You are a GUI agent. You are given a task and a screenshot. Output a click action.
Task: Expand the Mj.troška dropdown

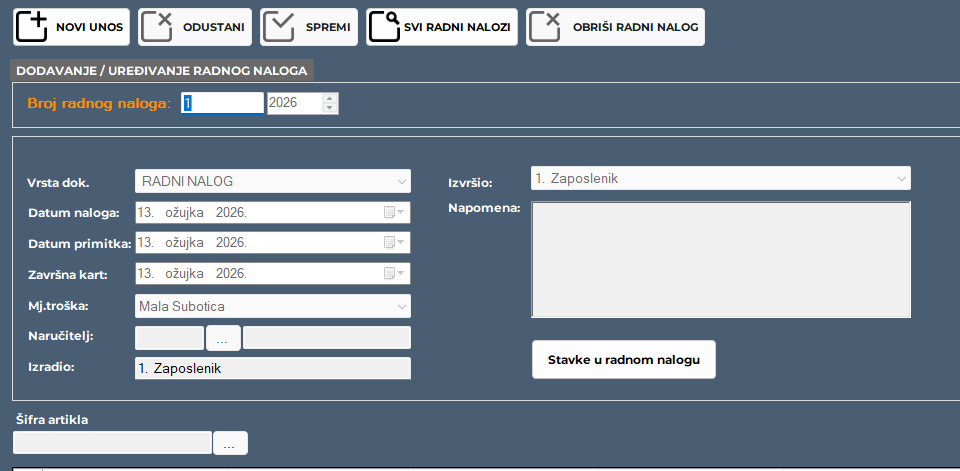(401, 306)
